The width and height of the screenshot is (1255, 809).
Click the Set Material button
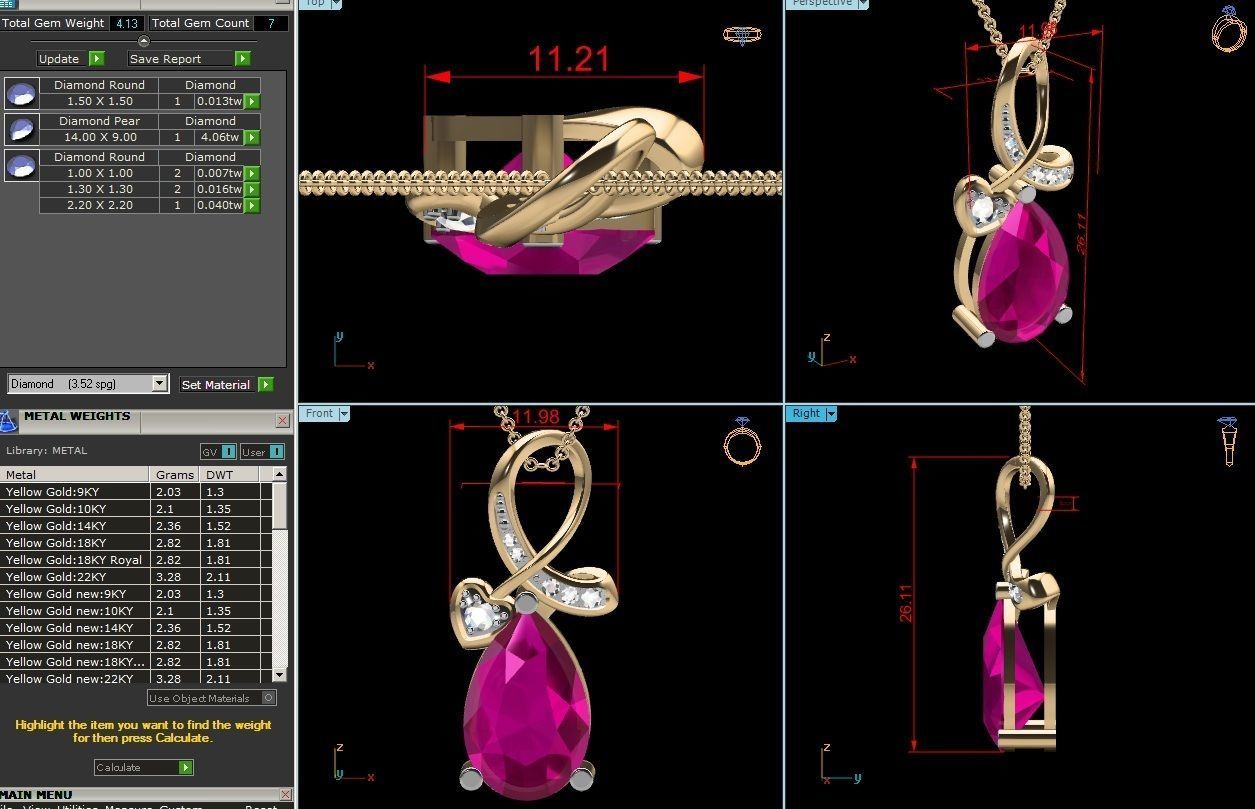point(226,384)
